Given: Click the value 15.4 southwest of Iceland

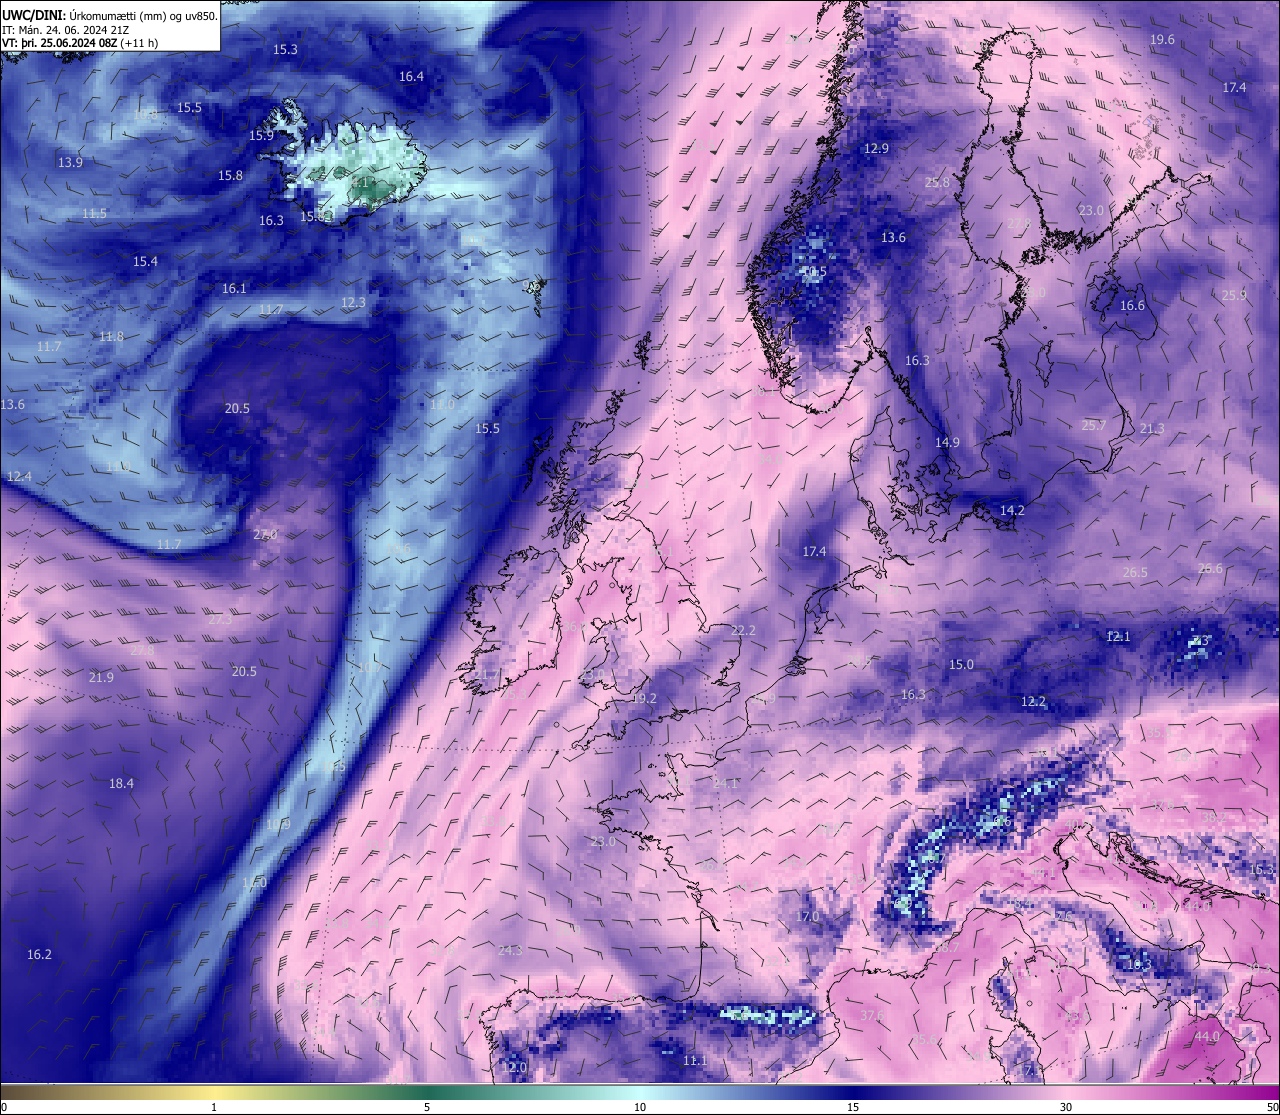Looking at the screenshot, I should click(x=145, y=261).
